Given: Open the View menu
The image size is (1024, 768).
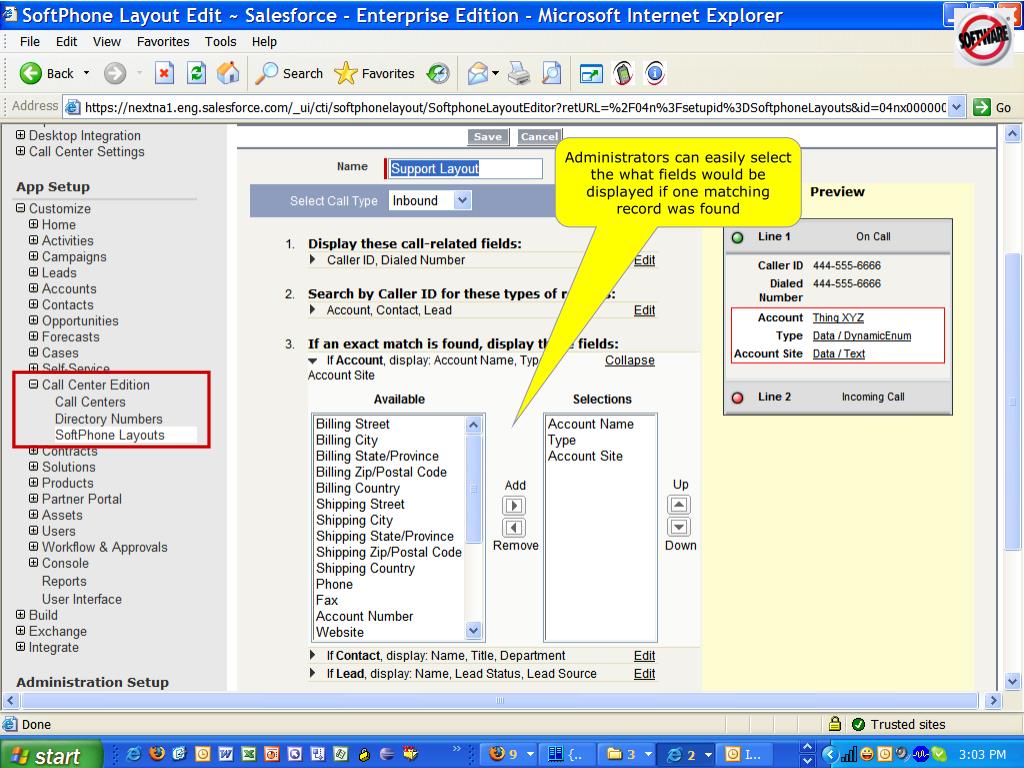Looking at the screenshot, I should pyautogui.click(x=106, y=42).
